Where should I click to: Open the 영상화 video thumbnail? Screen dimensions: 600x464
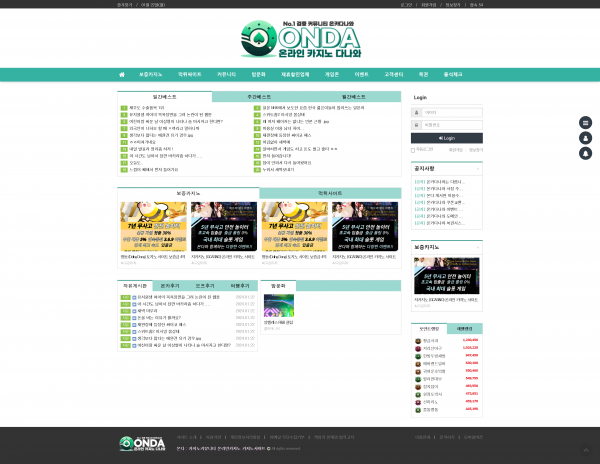pos(281,307)
